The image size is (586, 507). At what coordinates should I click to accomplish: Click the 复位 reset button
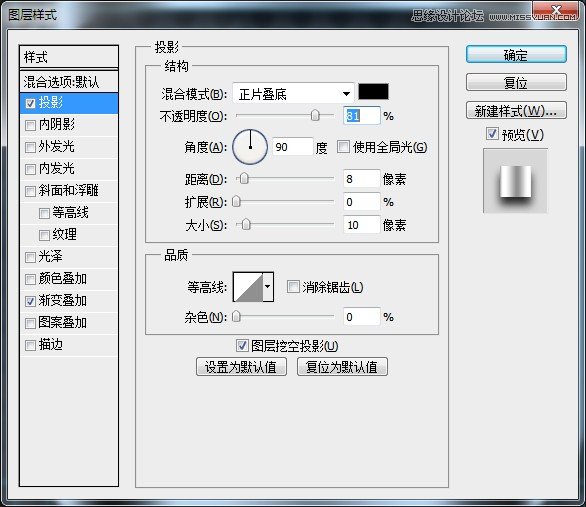click(x=516, y=82)
